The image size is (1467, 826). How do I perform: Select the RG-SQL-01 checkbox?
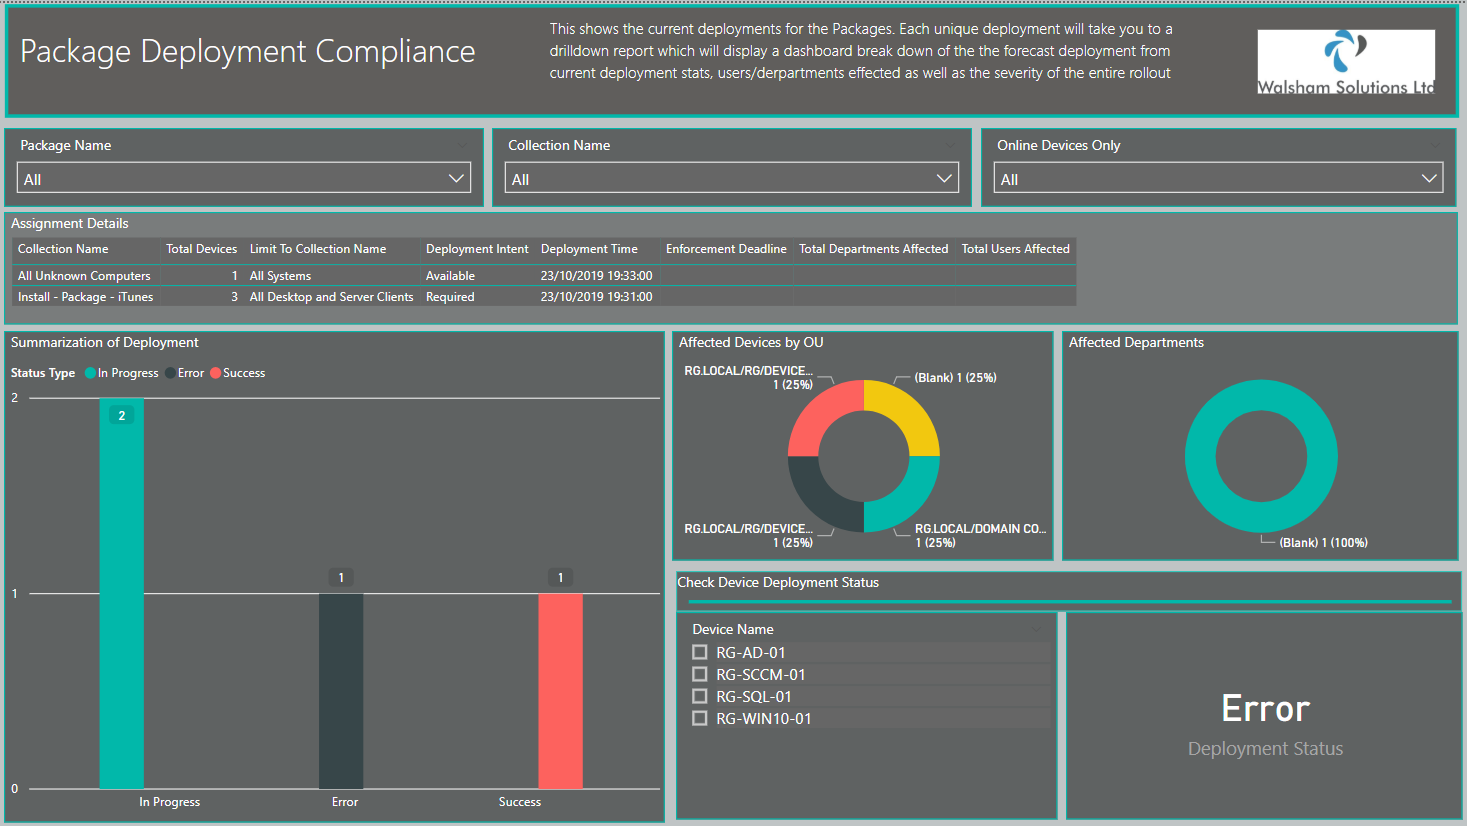tap(700, 696)
